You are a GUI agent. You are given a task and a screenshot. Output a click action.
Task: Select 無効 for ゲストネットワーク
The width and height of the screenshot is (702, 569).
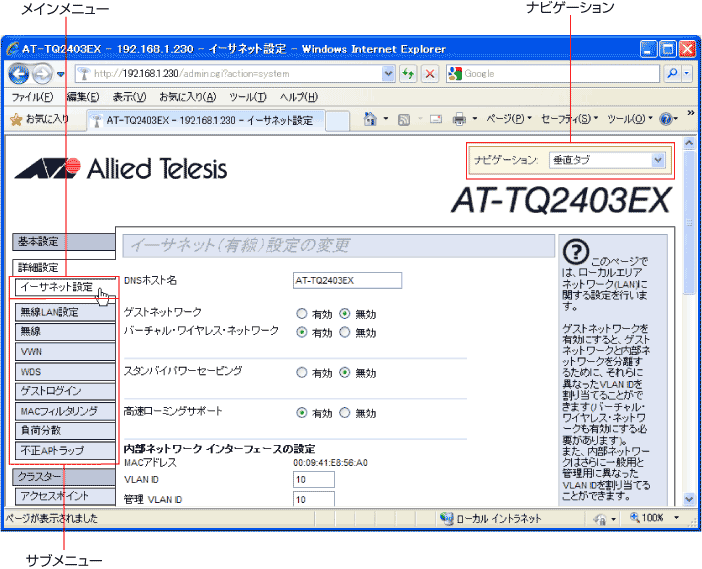344,314
